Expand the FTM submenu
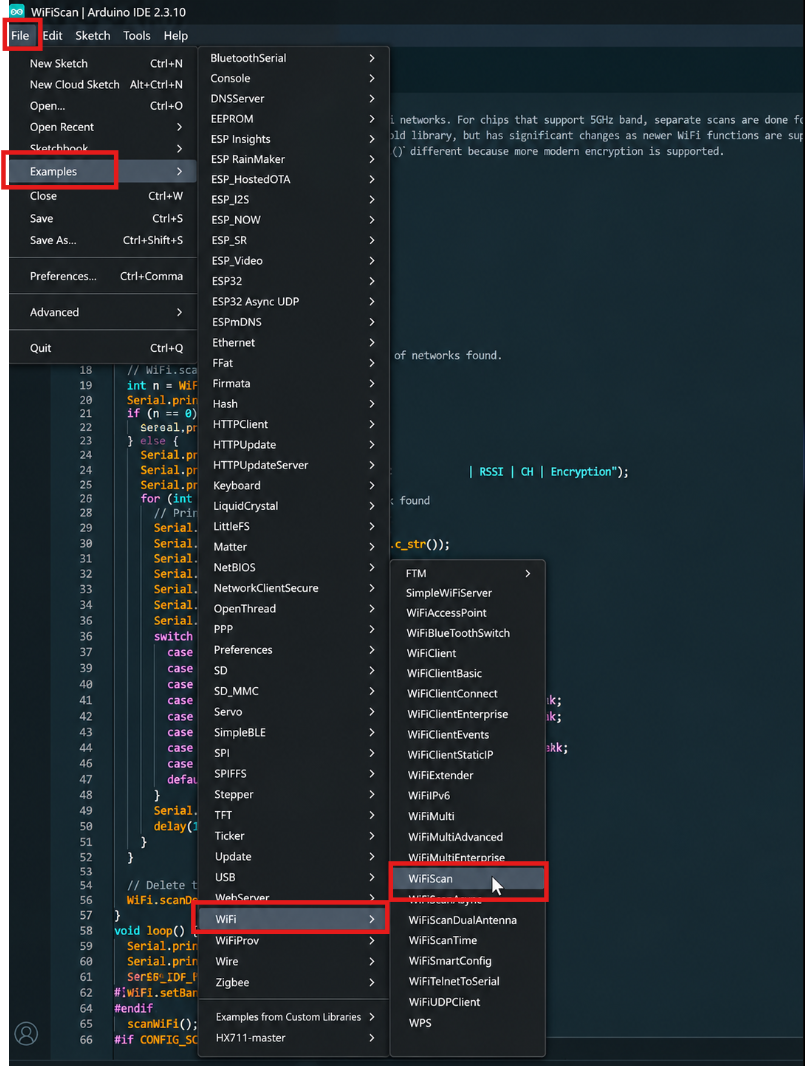The height and width of the screenshot is (1066, 805). [468, 573]
